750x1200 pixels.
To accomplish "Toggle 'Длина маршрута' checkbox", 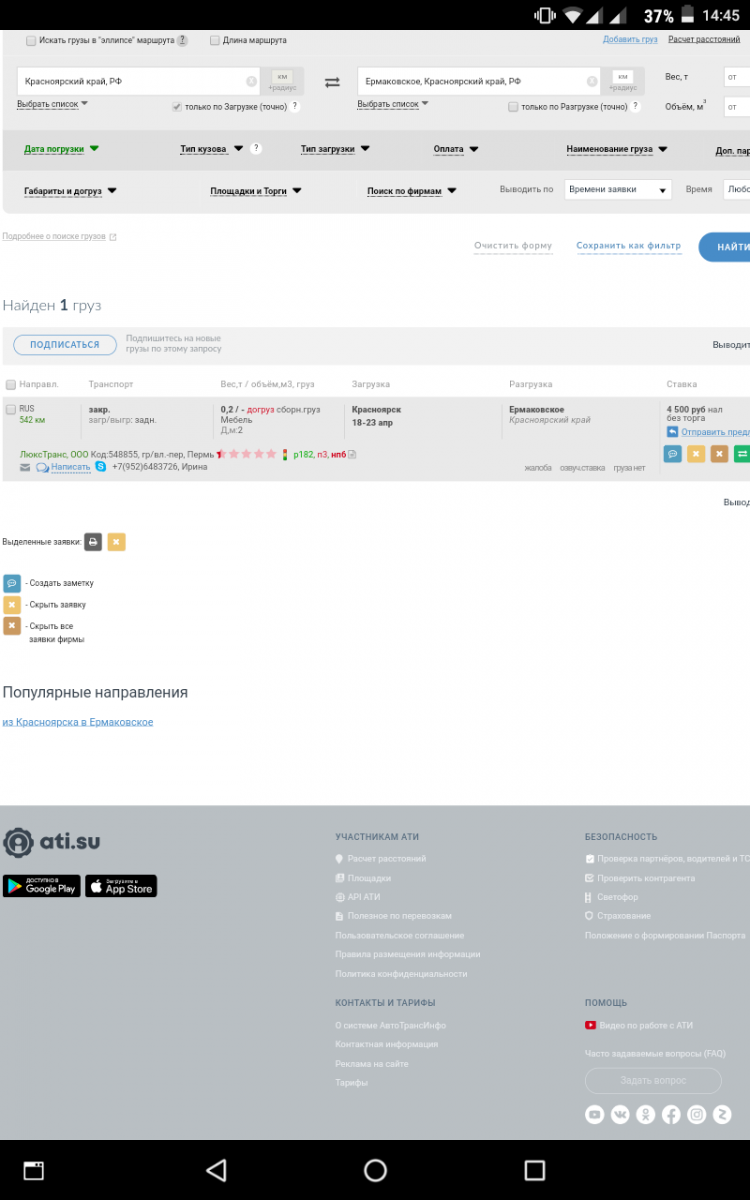I will pyautogui.click(x=215, y=41).
